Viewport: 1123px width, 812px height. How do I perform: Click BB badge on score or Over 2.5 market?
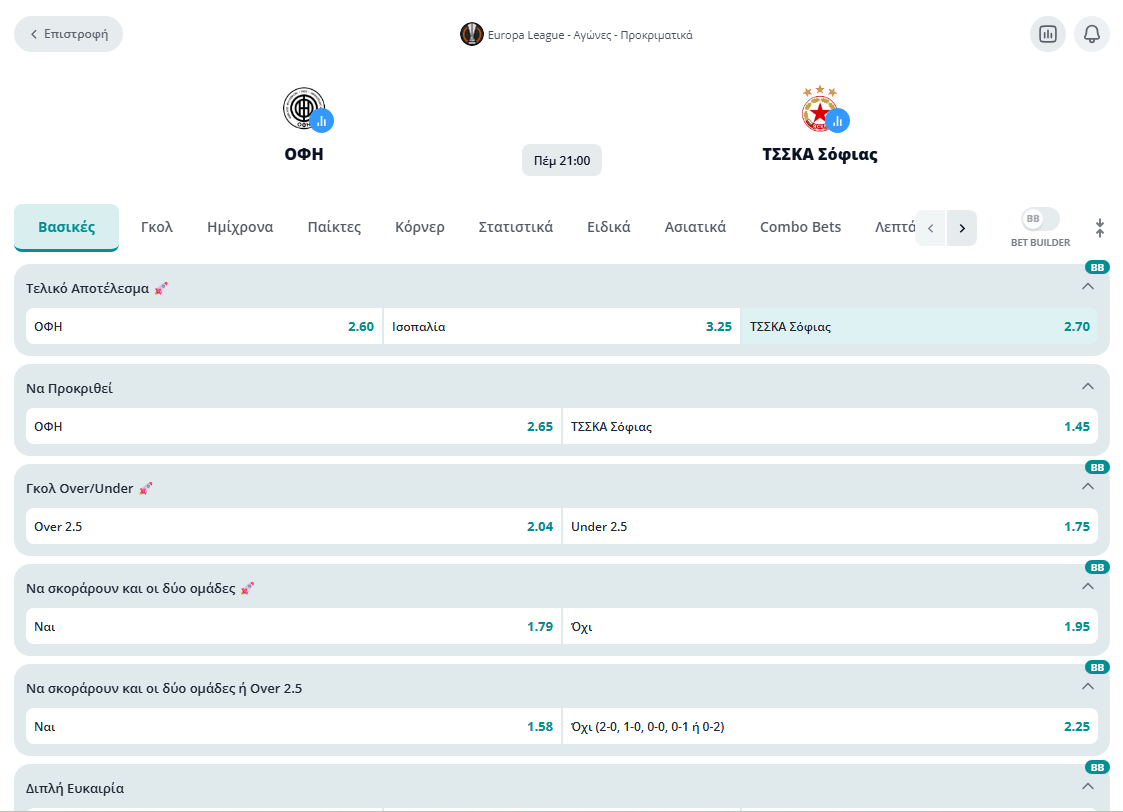pos(1097,667)
